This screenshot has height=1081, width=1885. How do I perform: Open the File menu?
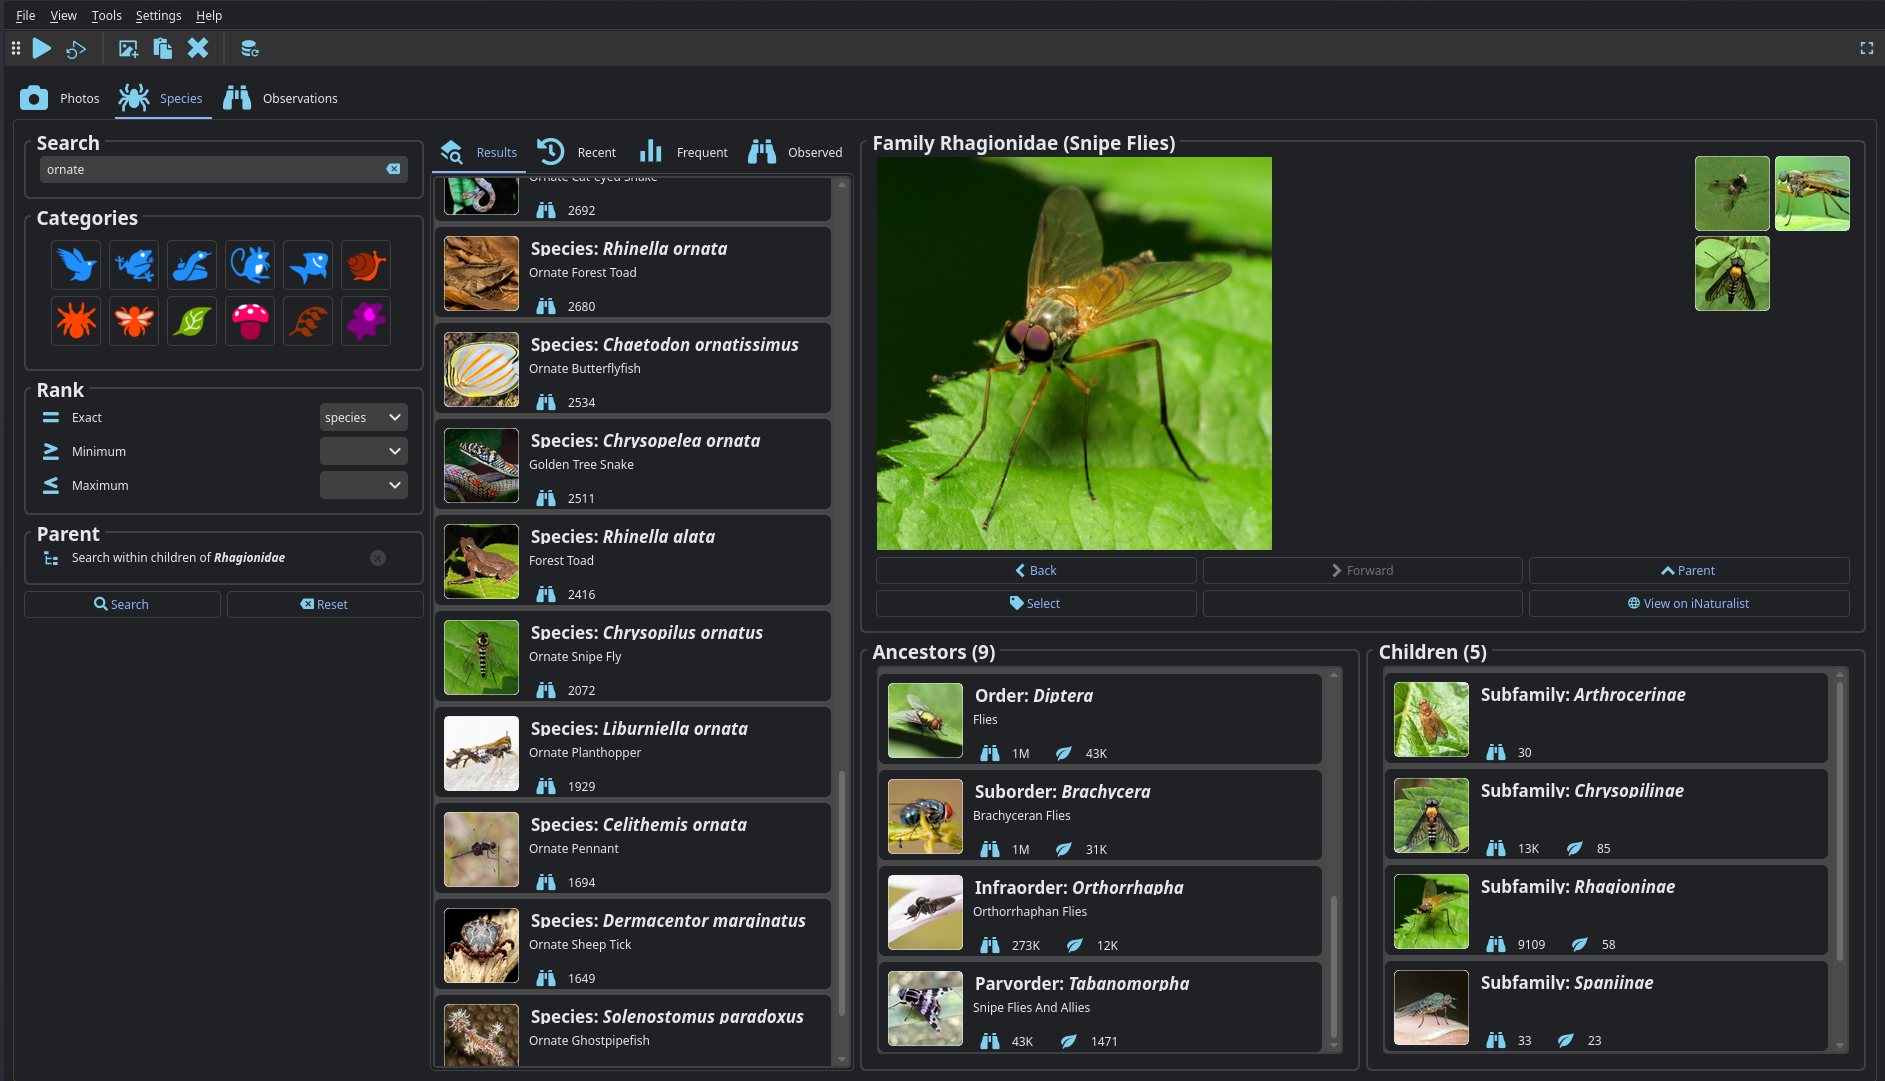26,15
